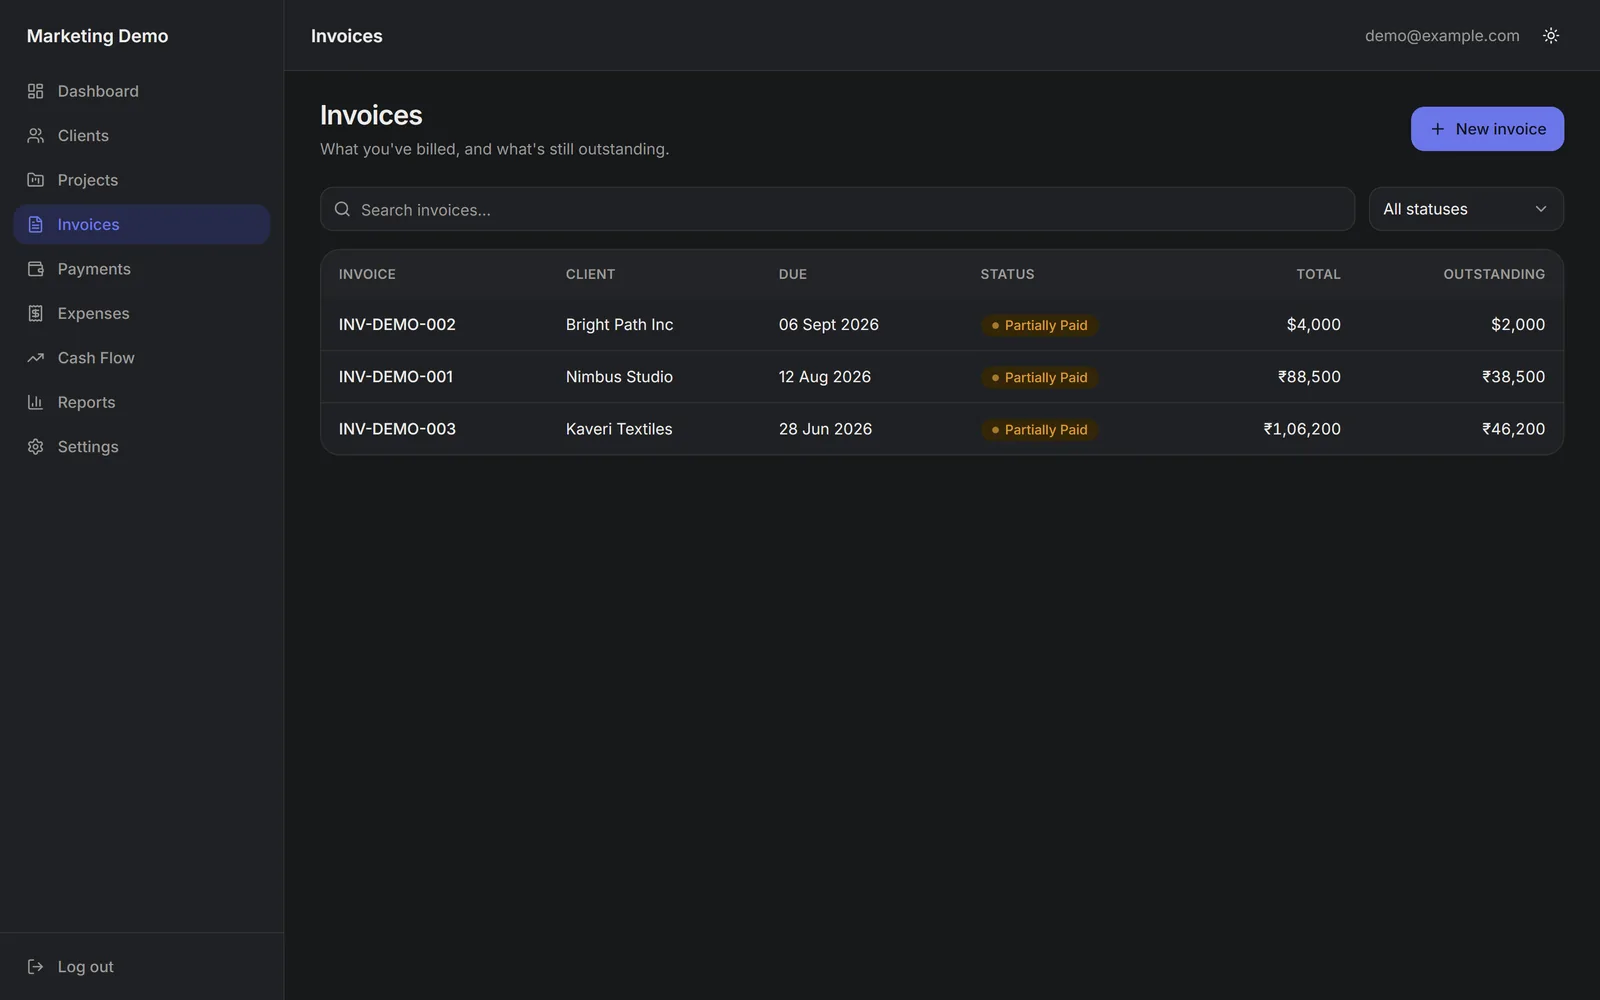
Task: Click total ₹1,06,200
Action: [x=1302, y=428]
